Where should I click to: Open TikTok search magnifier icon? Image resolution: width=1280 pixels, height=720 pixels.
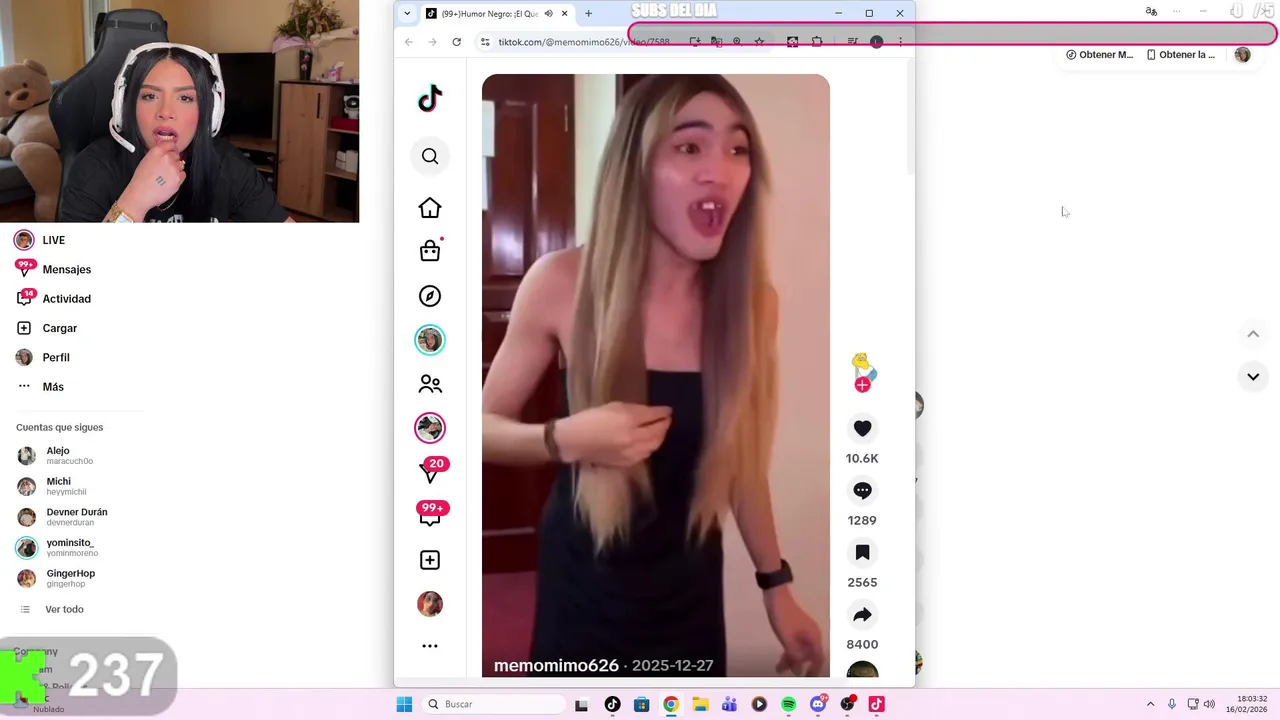(430, 156)
